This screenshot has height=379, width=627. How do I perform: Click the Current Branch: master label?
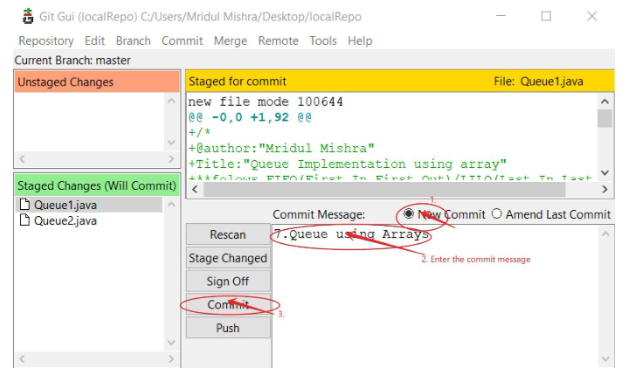click(x=72, y=60)
